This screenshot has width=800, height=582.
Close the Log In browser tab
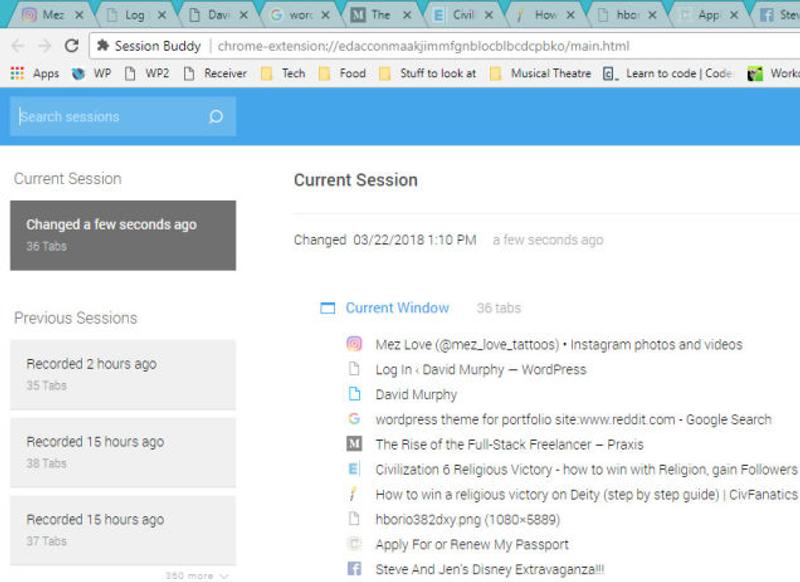tap(162, 15)
